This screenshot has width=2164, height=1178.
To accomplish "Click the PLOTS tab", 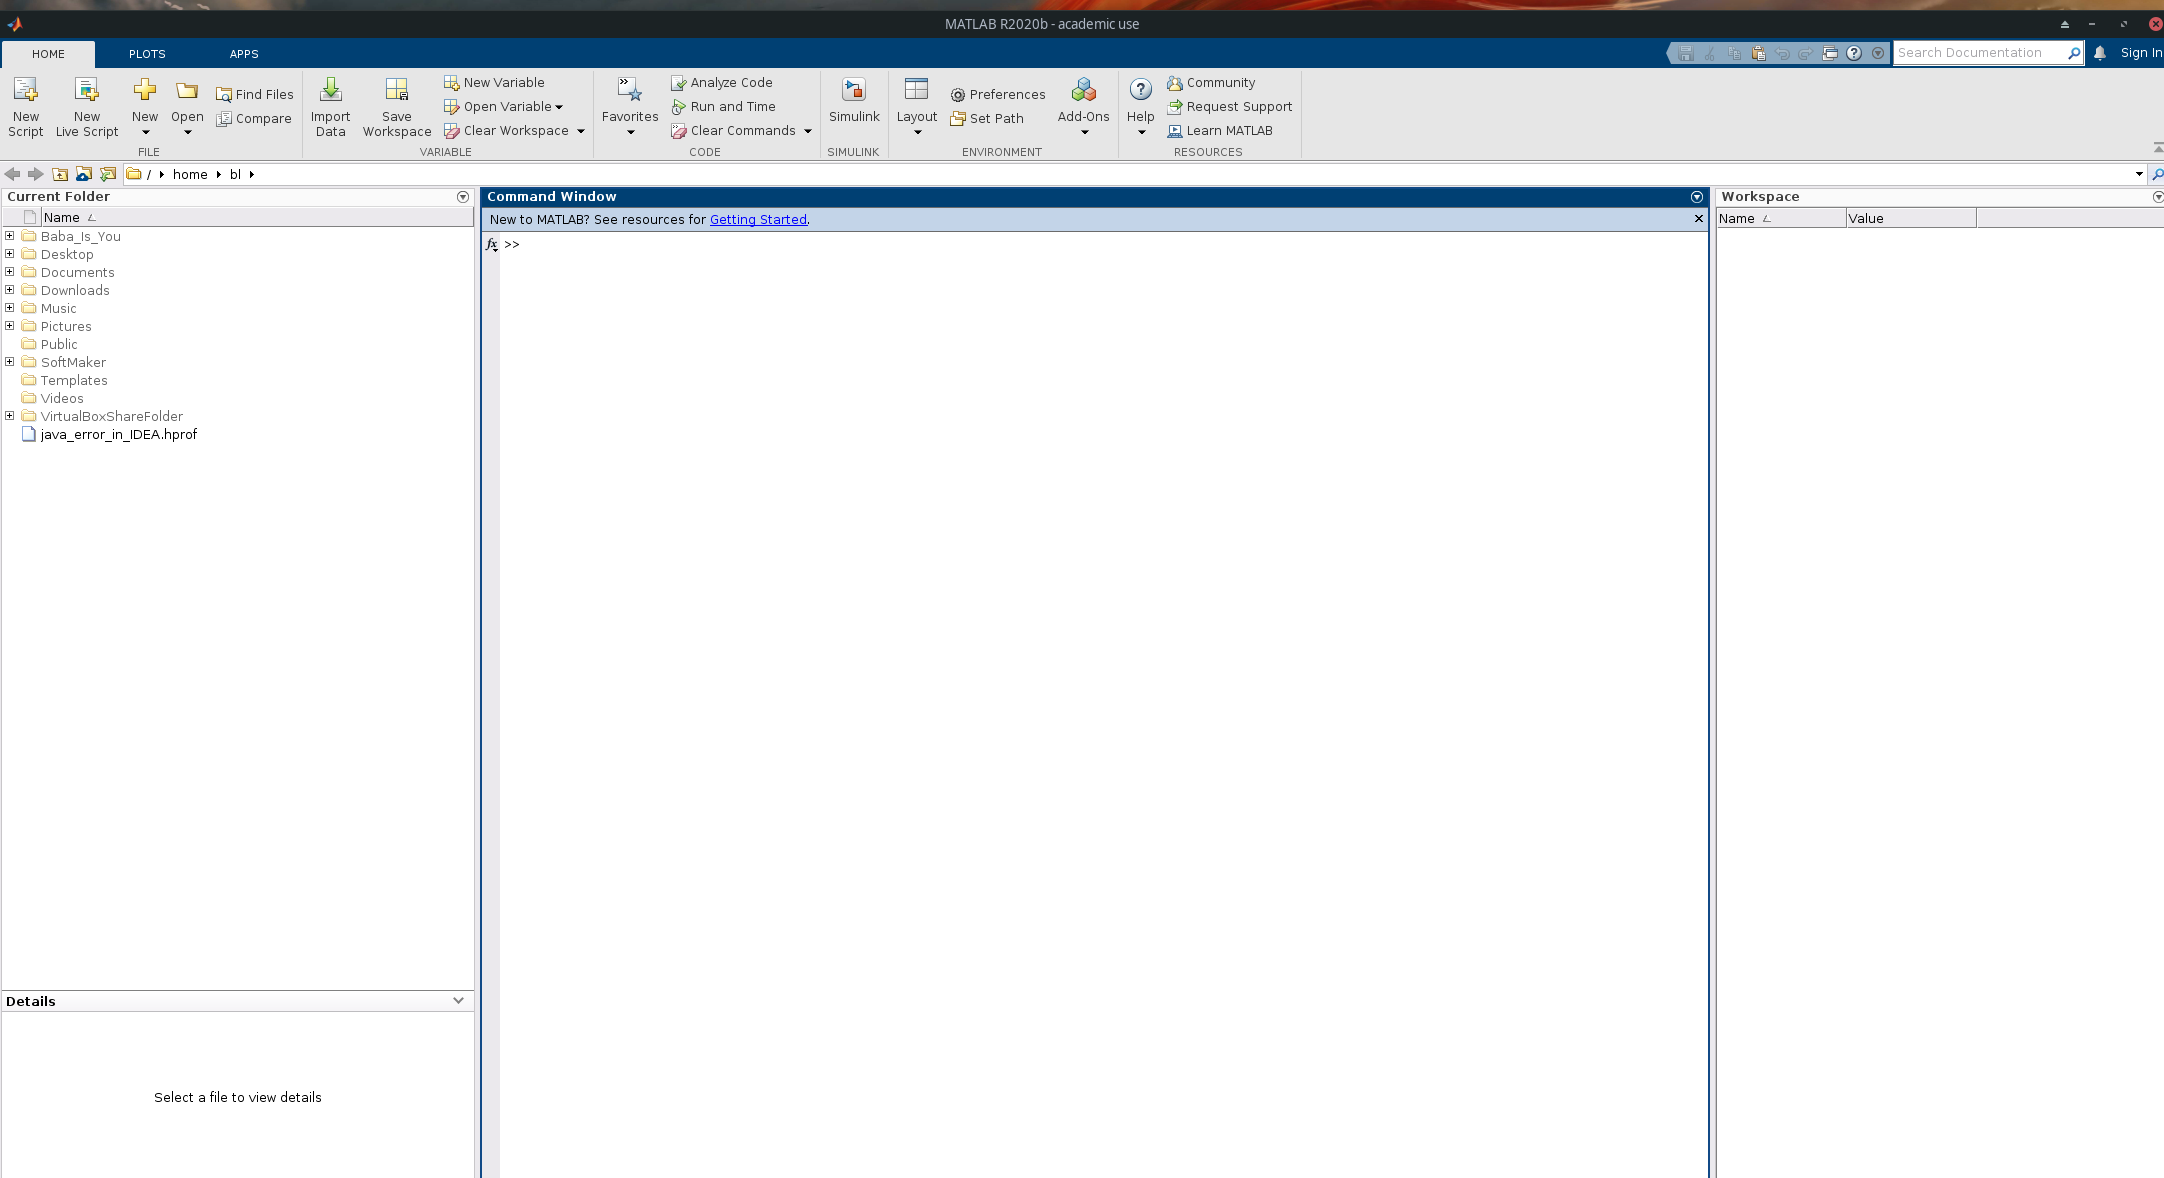I will (146, 54).
